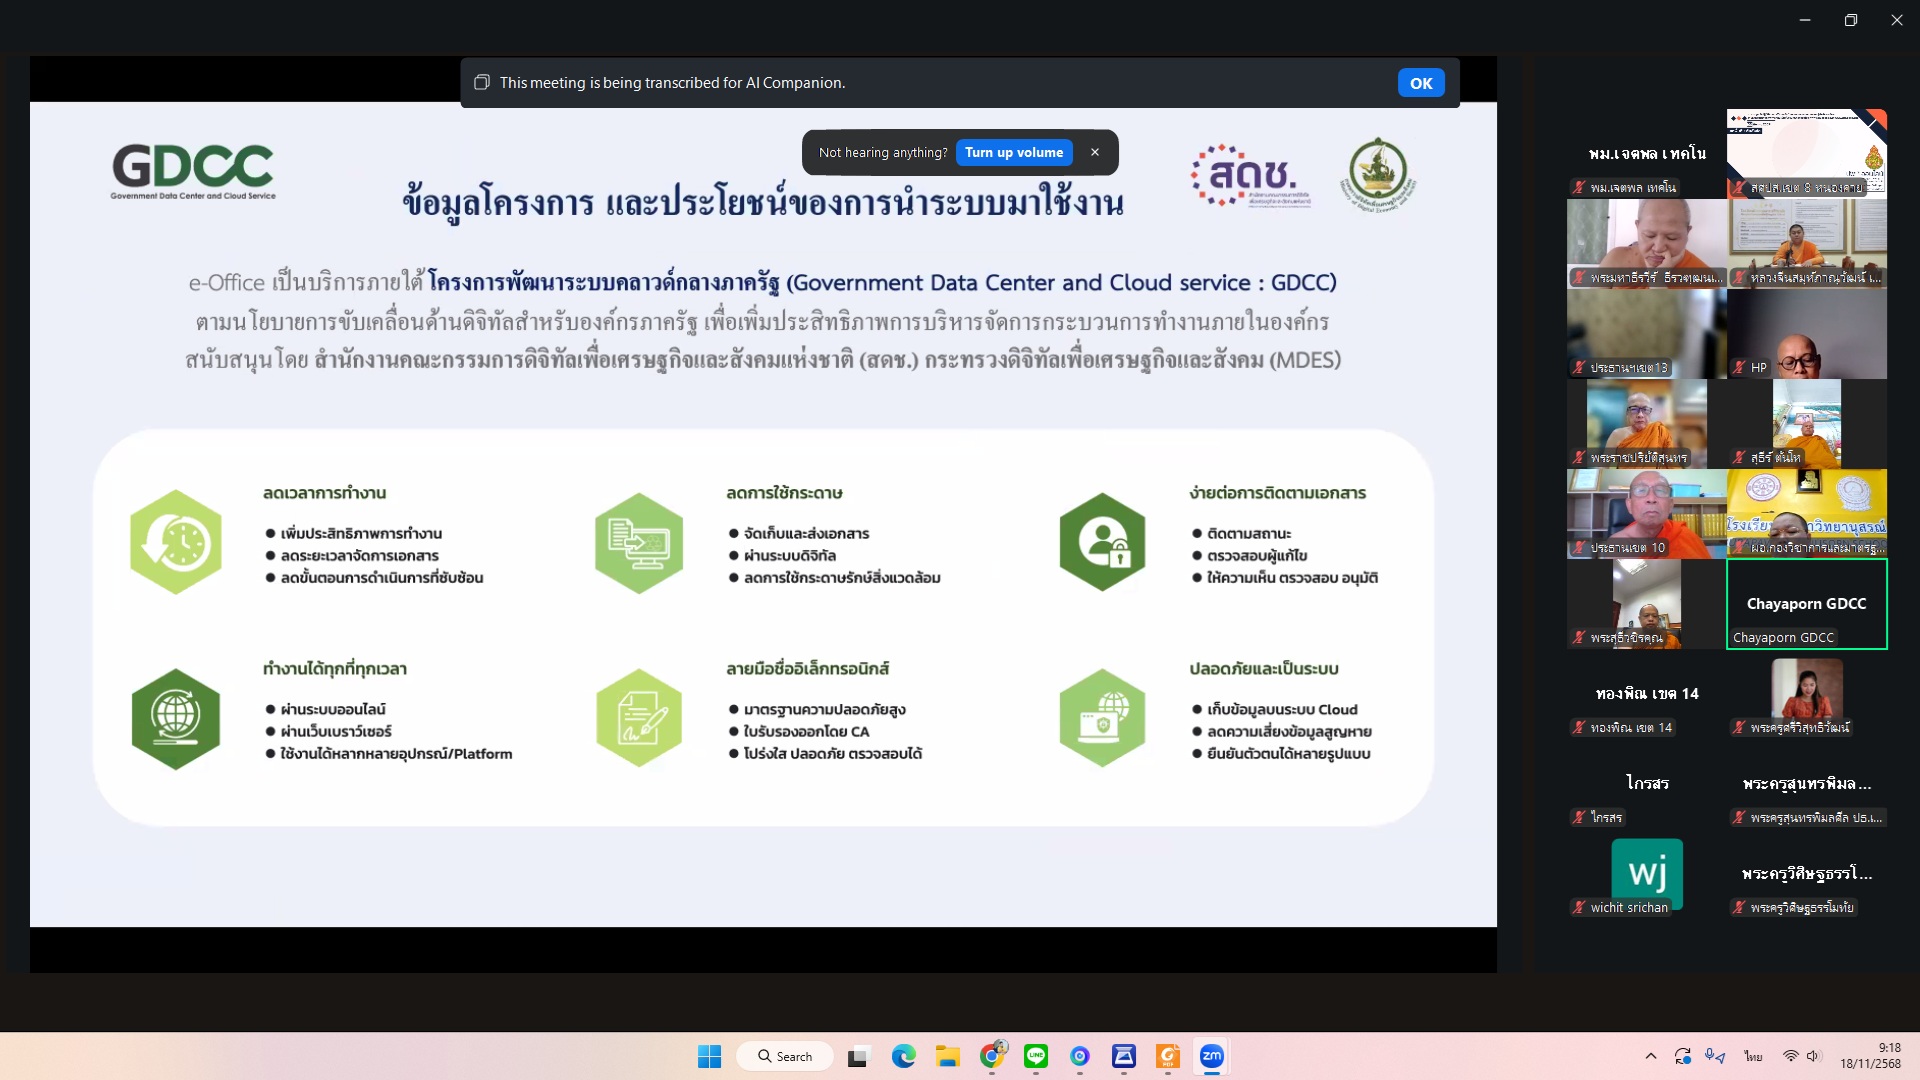Click the microphone location tray icon

point(1715,1056)
